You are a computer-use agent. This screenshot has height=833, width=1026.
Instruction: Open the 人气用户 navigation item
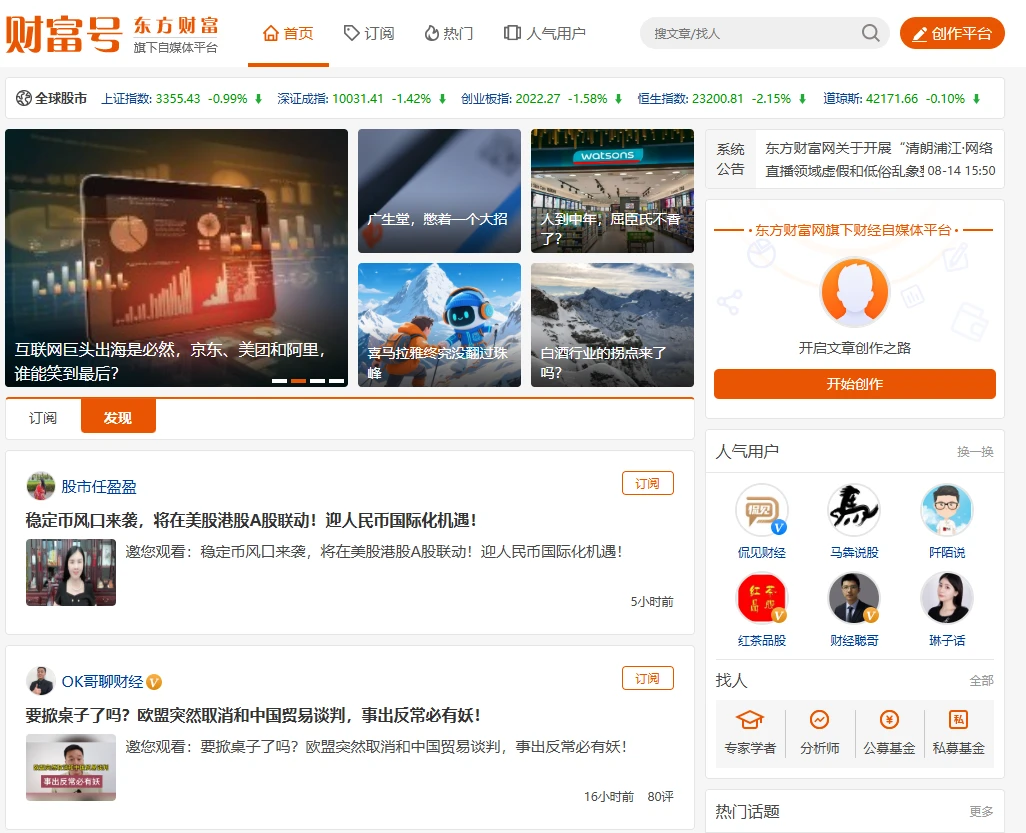point(544,33)
